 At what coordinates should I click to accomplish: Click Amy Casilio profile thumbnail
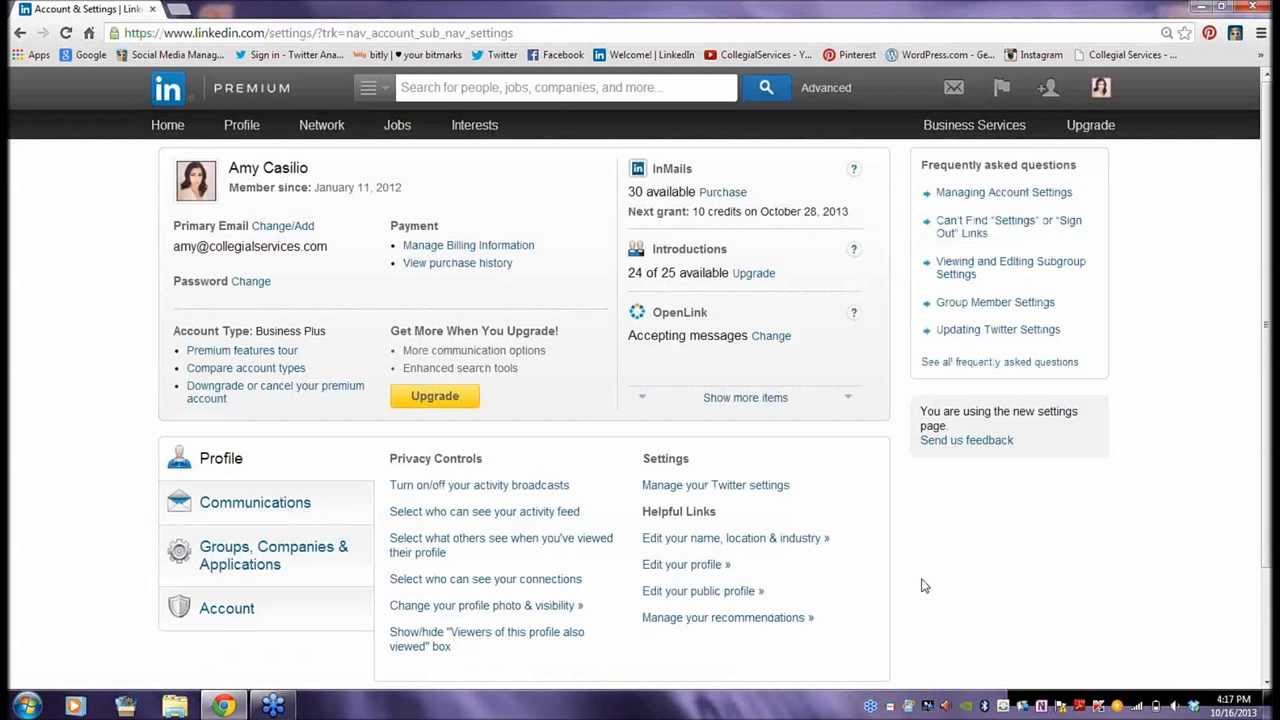tap(196, 181)
